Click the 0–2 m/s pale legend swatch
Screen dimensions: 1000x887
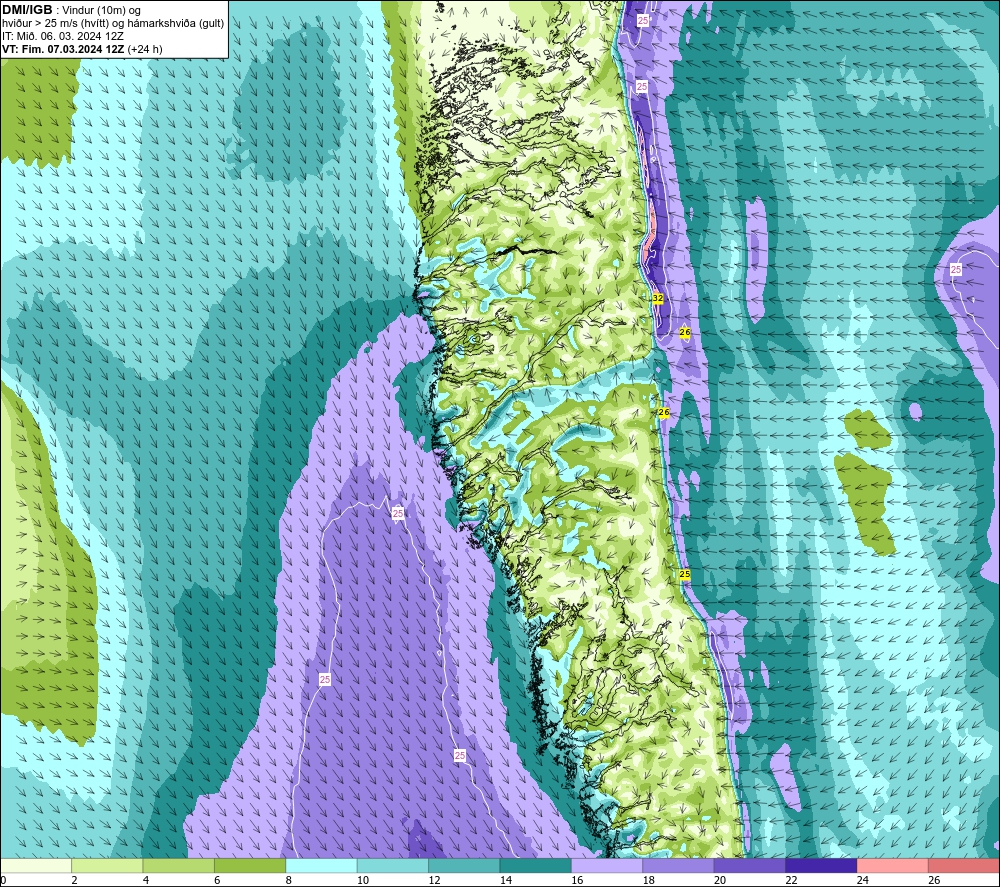pyautogui.click(x=36, y=866)
